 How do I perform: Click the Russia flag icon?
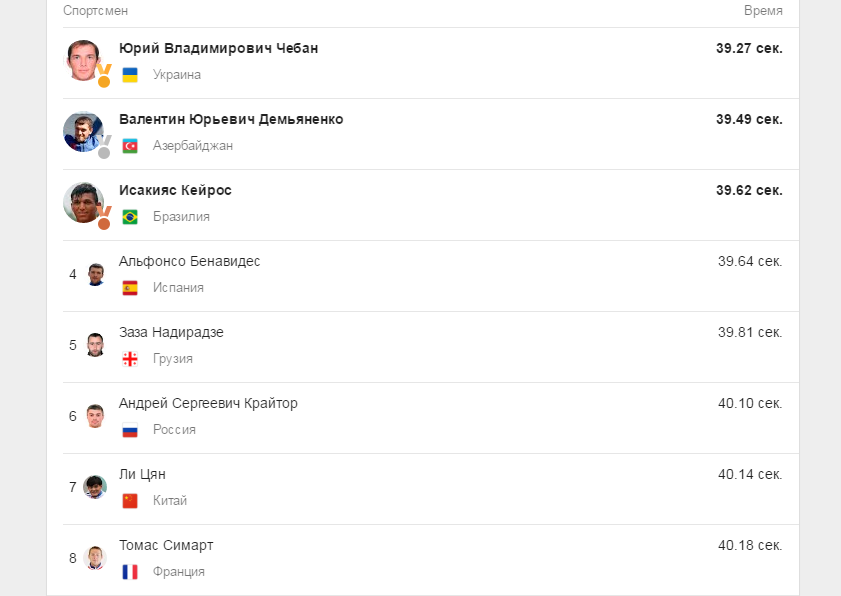130,430
